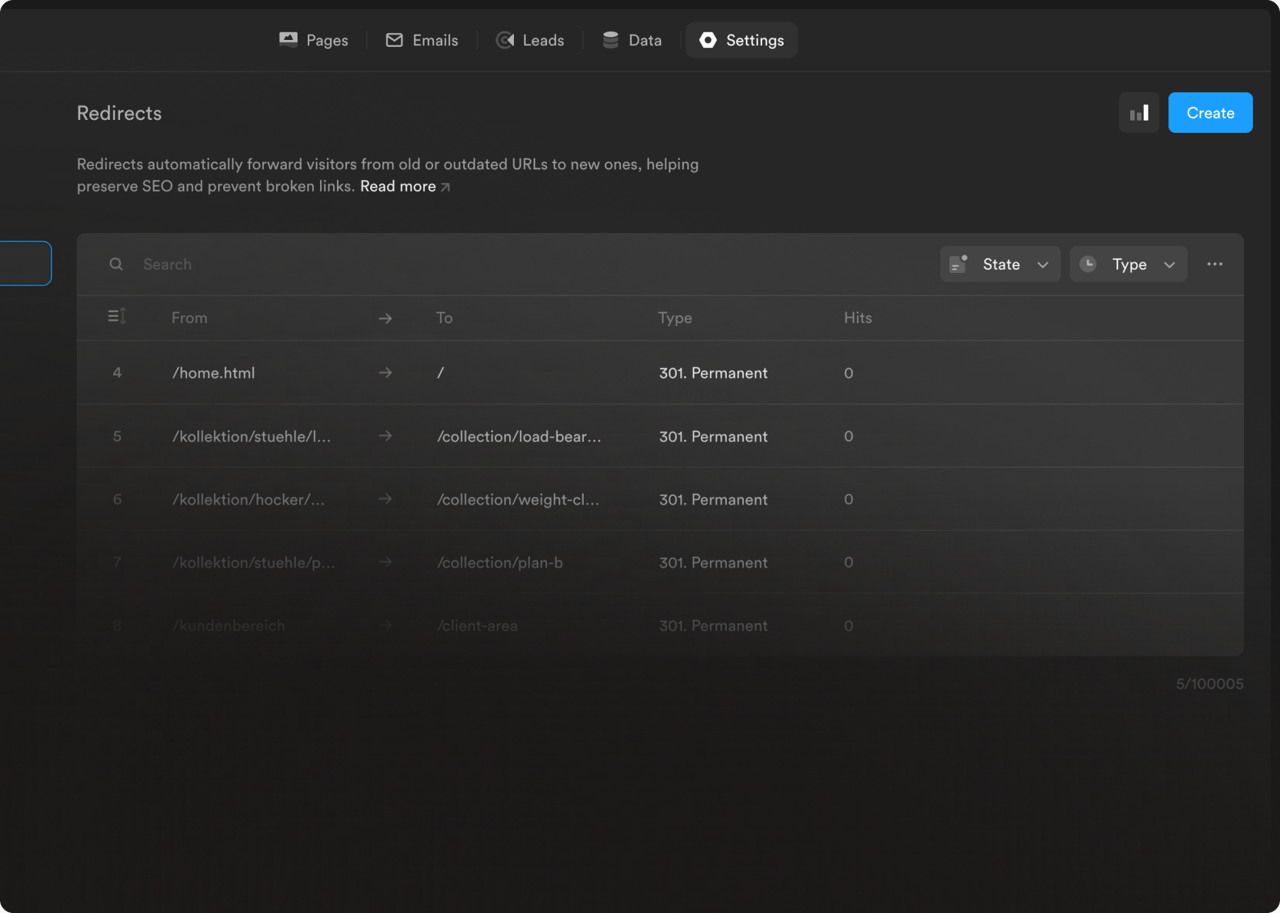
Task: Click the /collection/plan-b destination
Action: [500, 562]
